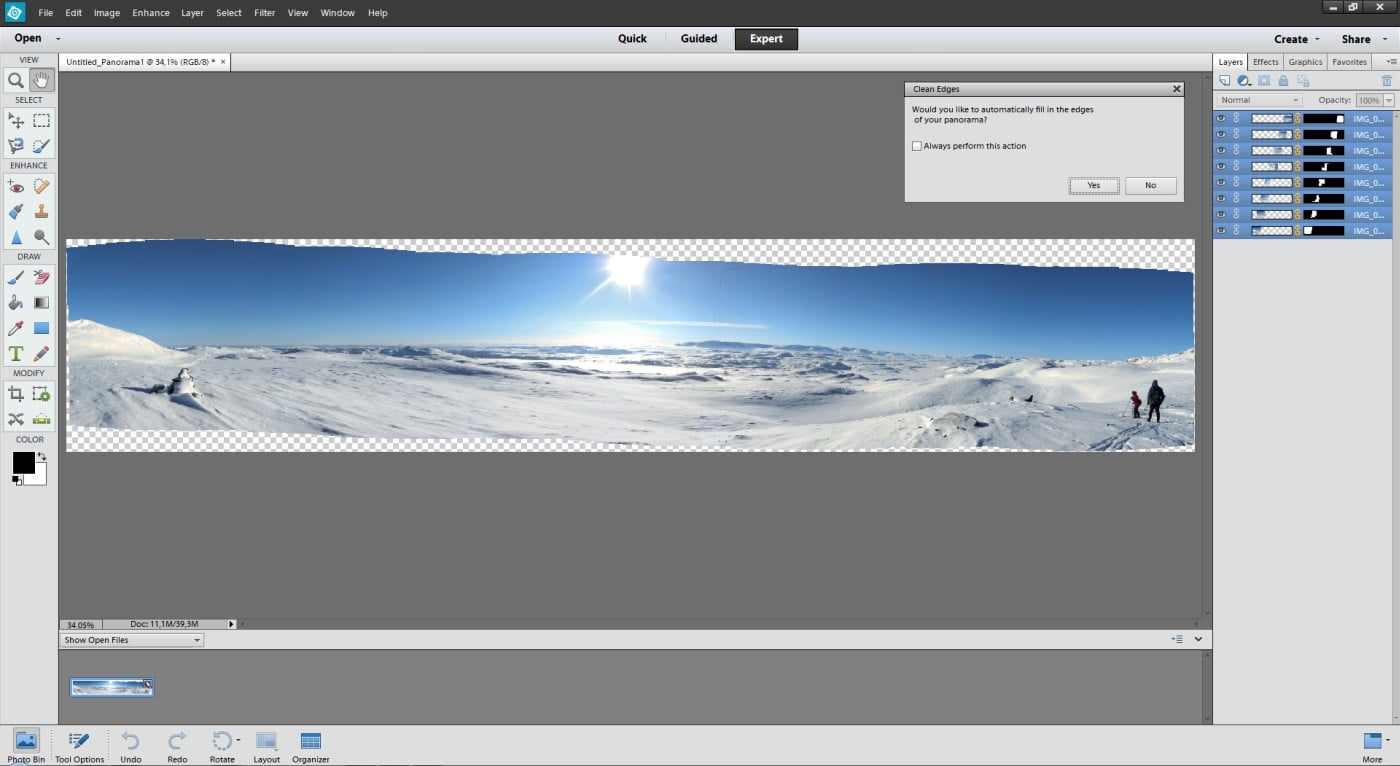Viewport: 1400px width, 766px height.
Task: Open the Layers panel options menu
Action: point(1391,62)
